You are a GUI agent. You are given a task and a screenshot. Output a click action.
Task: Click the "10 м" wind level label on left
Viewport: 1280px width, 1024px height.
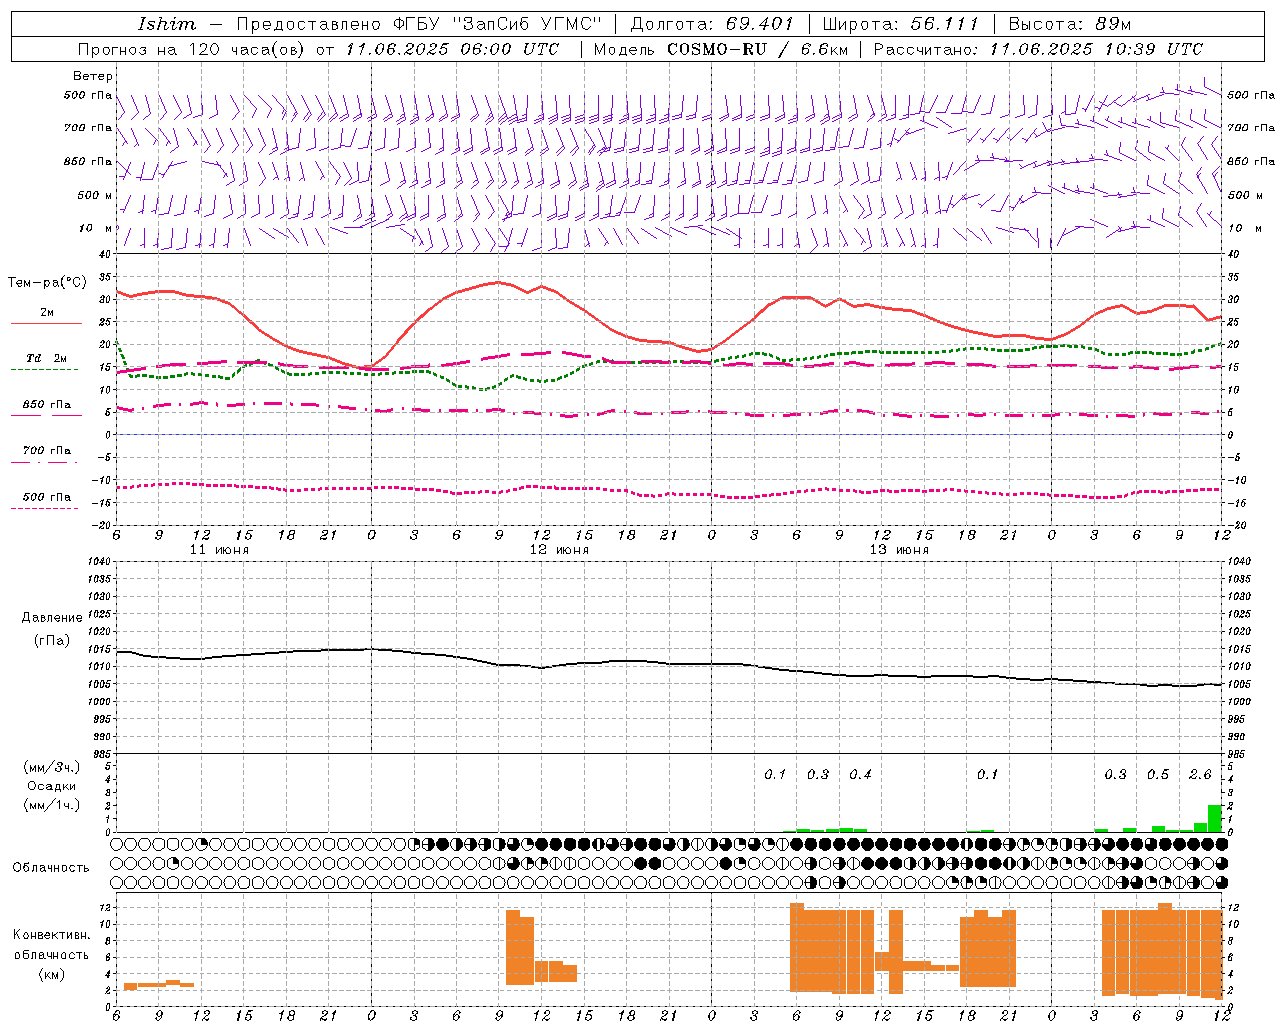[x=96, y=228]
